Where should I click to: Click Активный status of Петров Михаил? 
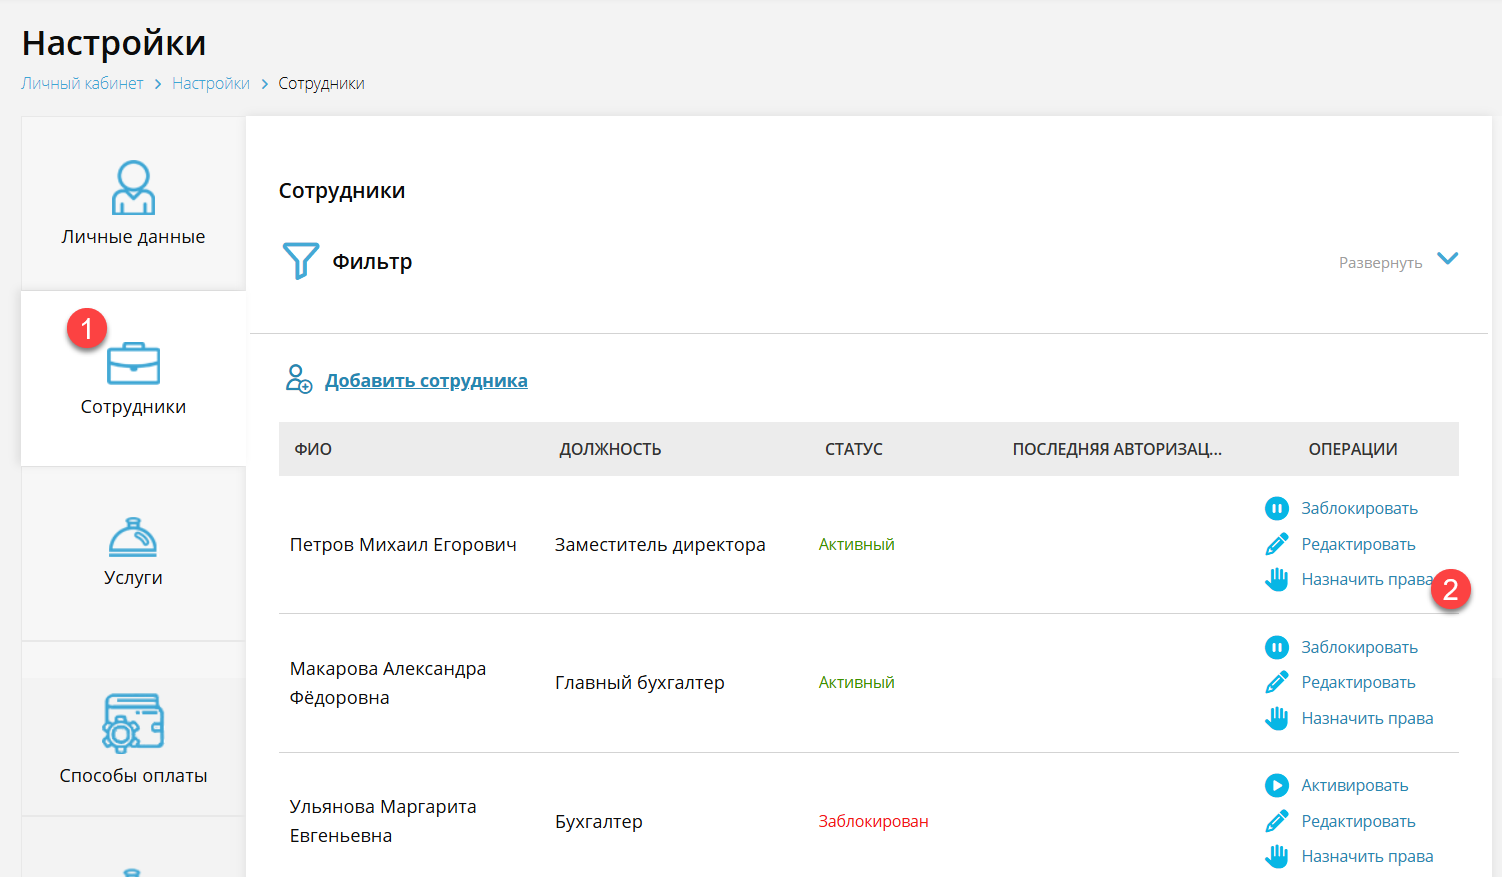(x=856, y=544)
